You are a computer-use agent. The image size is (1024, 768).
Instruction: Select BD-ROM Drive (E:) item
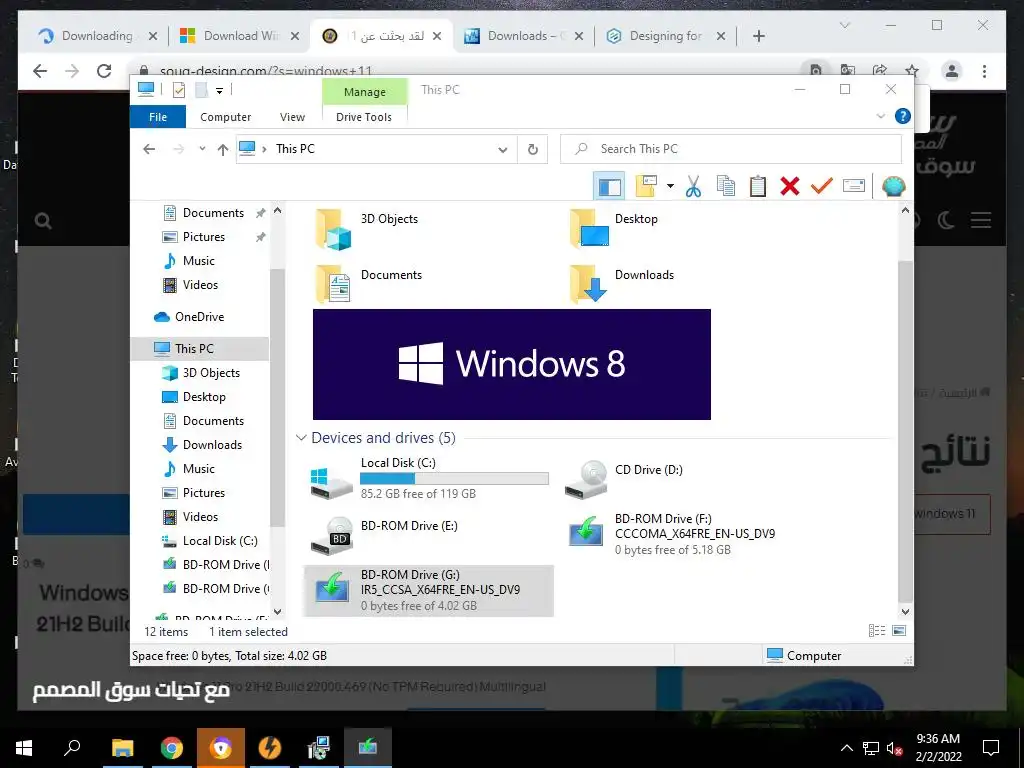(385, 535)
